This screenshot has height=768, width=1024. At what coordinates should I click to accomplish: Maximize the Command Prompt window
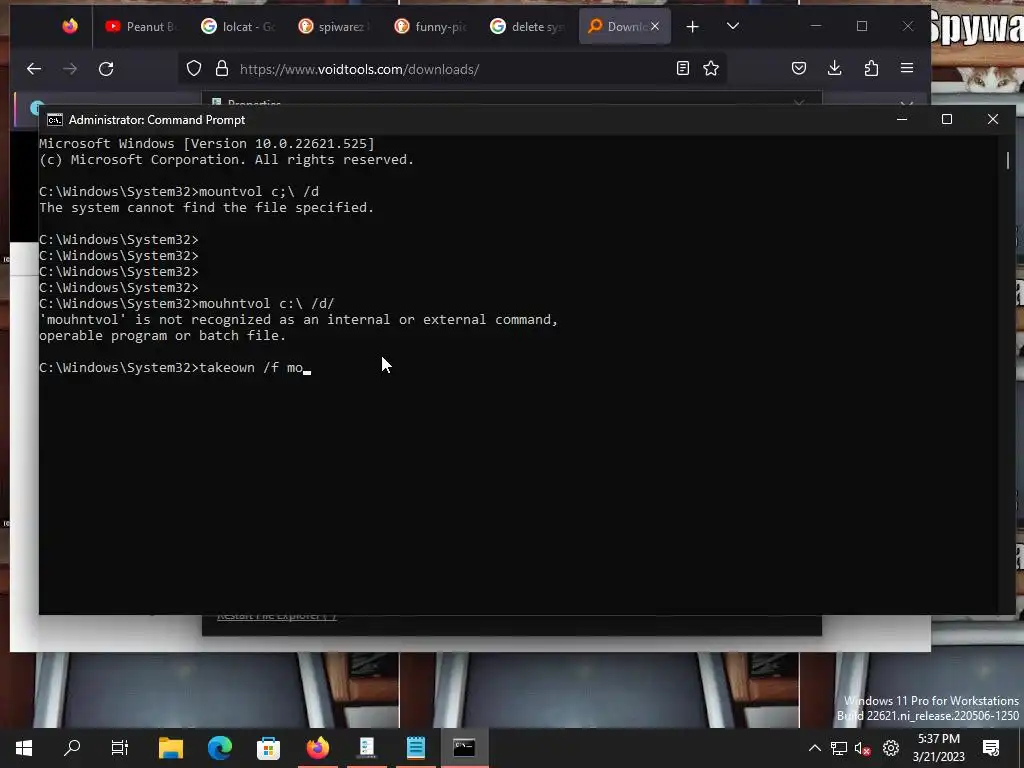(947, 120)
